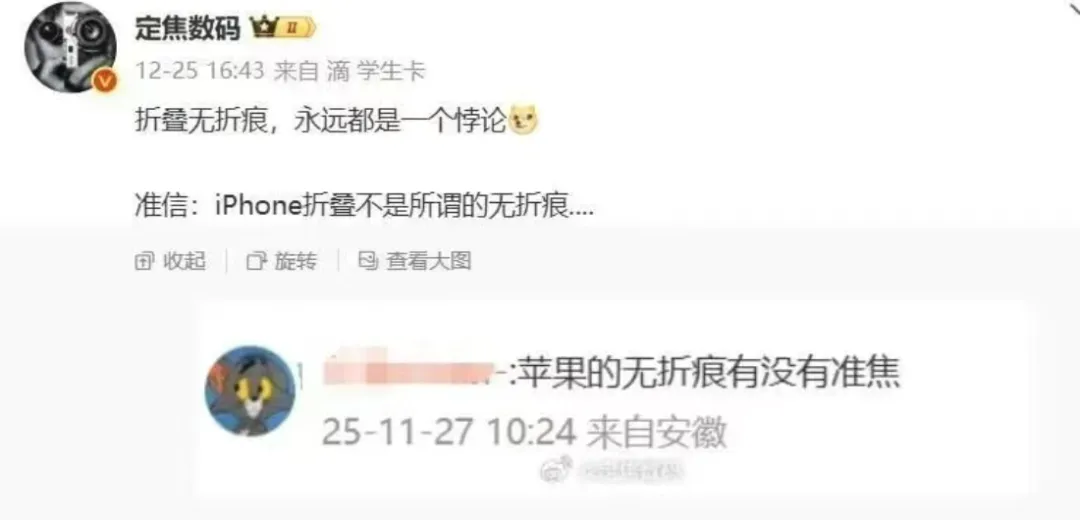Viewport: 1080px width, 520px height.
Task: Click the blurred watermark username text
Action: click(x=627, y=472)
